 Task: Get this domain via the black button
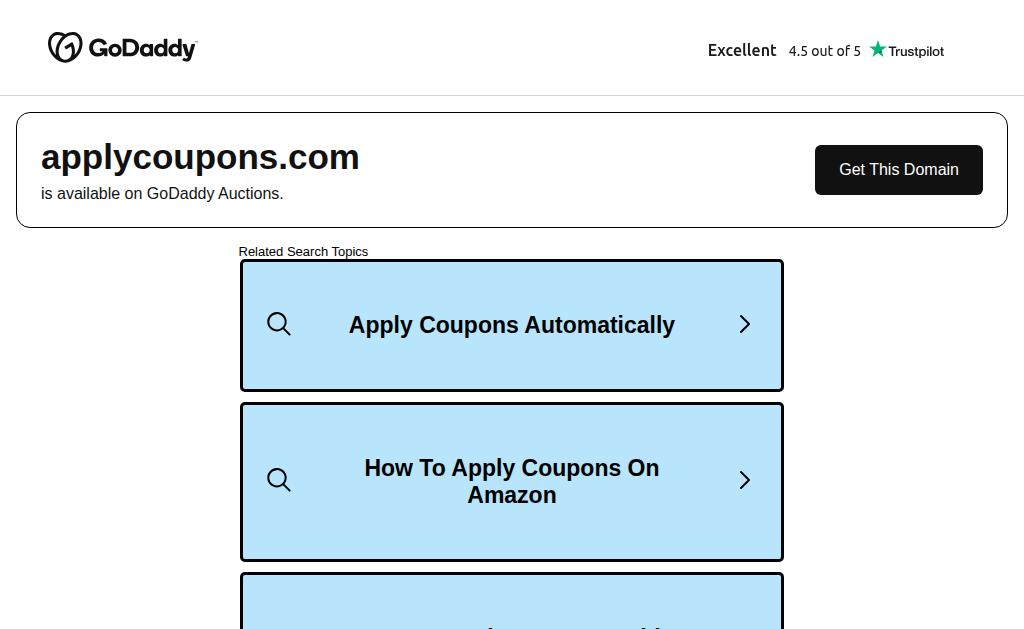click(x=899, y=170)
